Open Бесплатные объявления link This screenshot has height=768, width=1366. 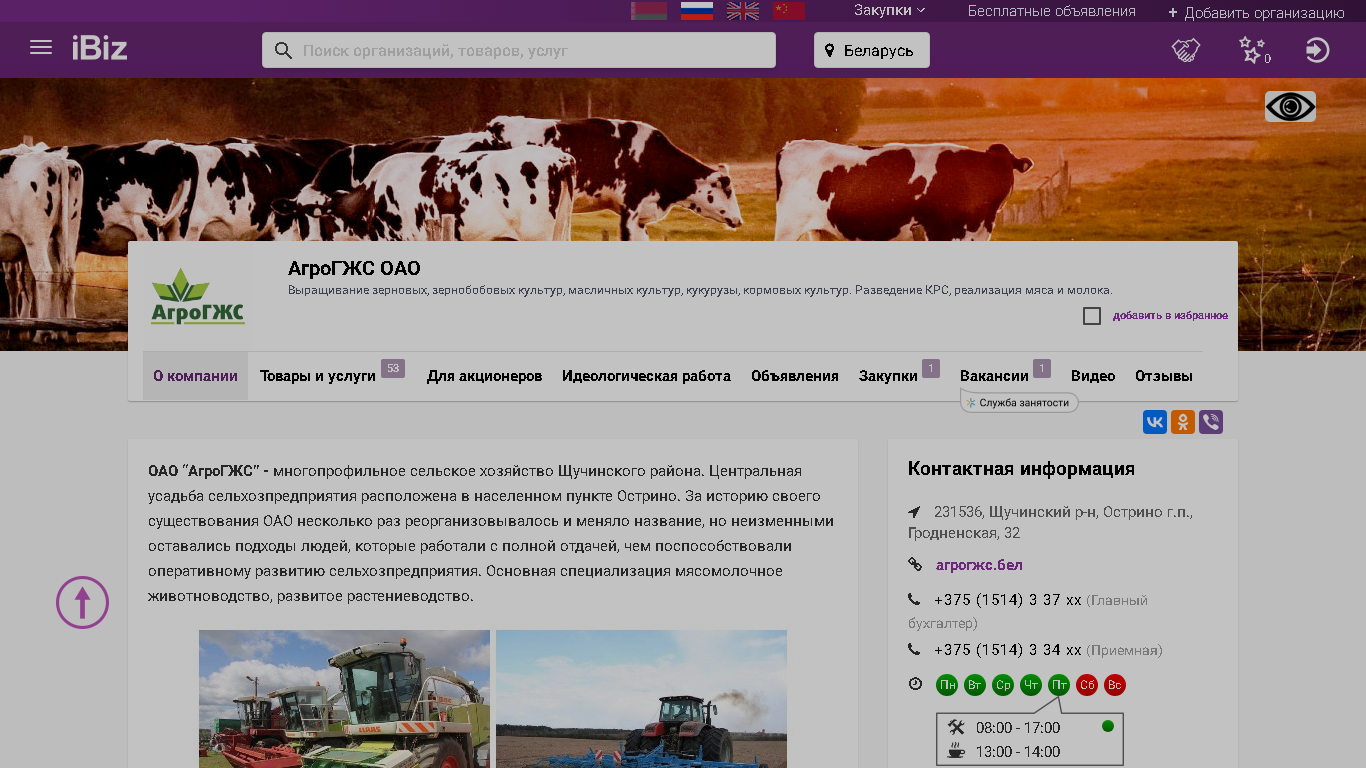(x=1052, y=11)
